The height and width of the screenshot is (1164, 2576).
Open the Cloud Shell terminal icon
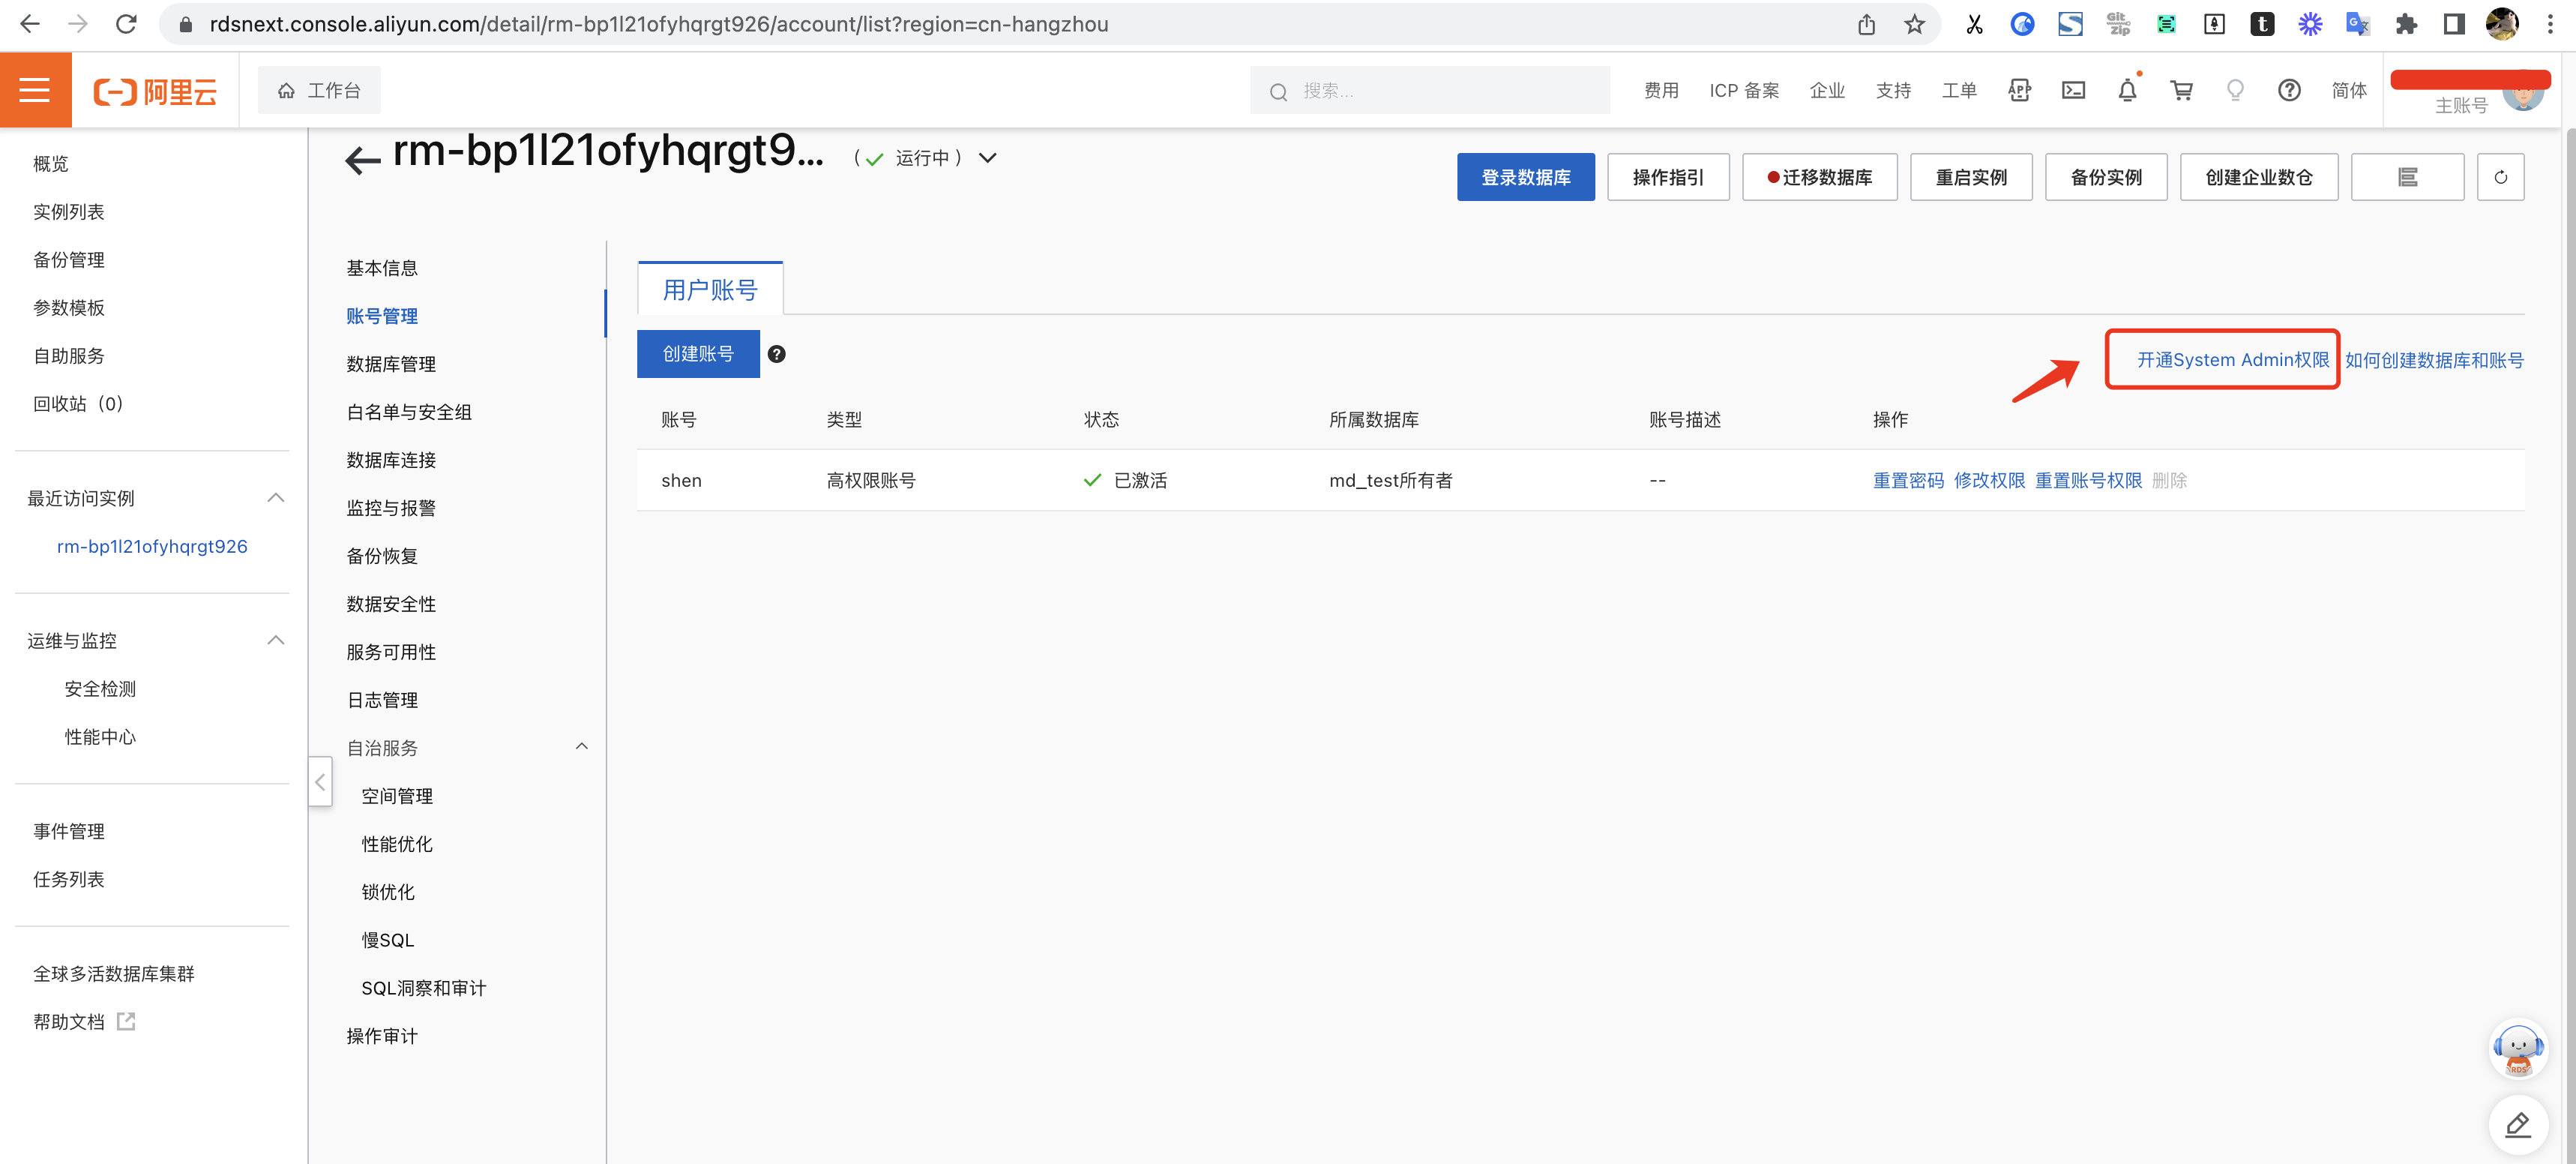click(2073, 91)
